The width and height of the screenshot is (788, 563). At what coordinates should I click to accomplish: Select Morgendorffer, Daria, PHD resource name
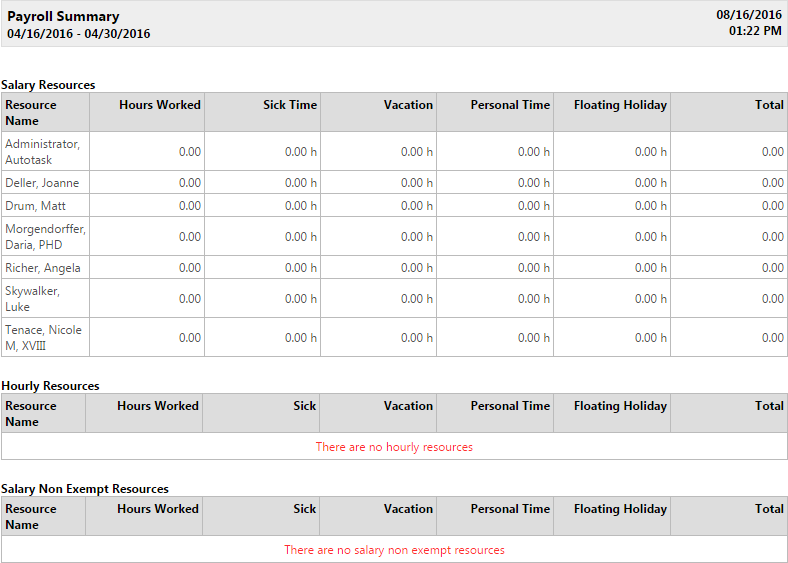(45, 237)
